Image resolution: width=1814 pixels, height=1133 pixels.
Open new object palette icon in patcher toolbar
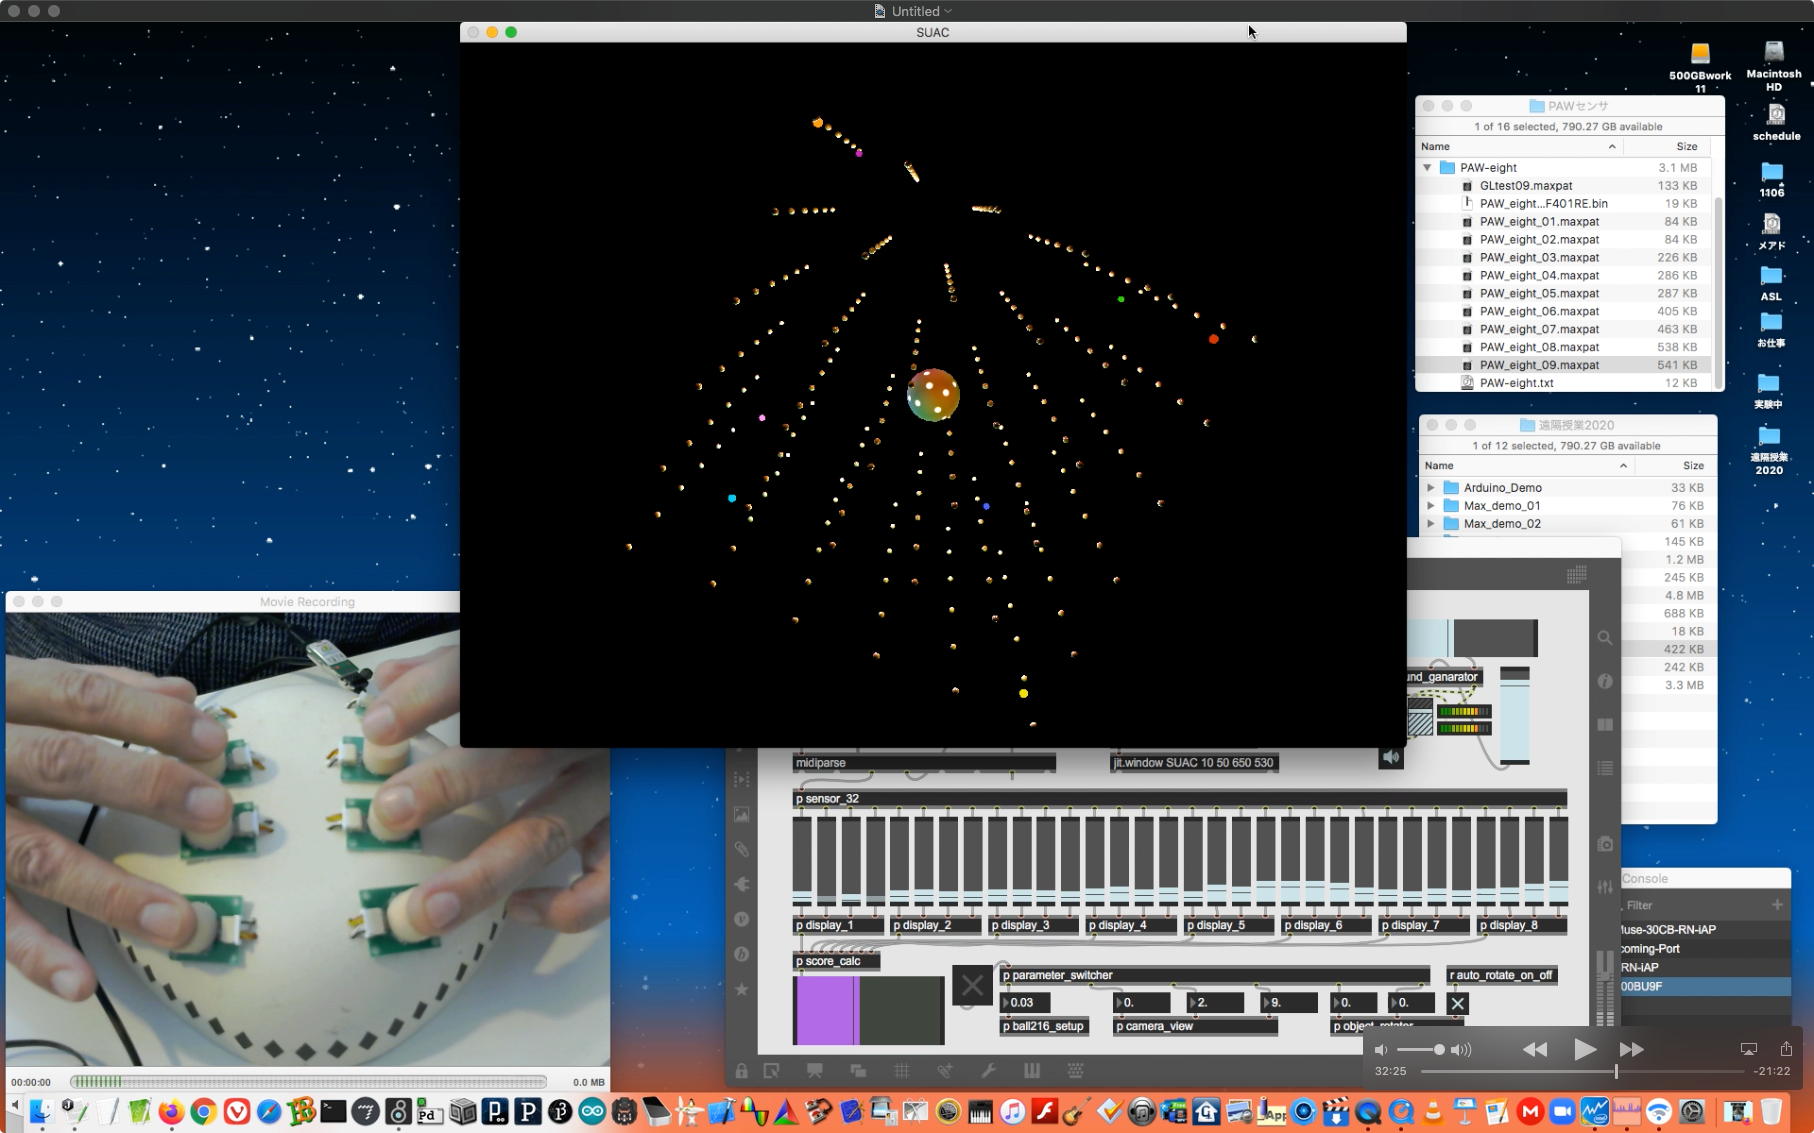pos(772,1071)
